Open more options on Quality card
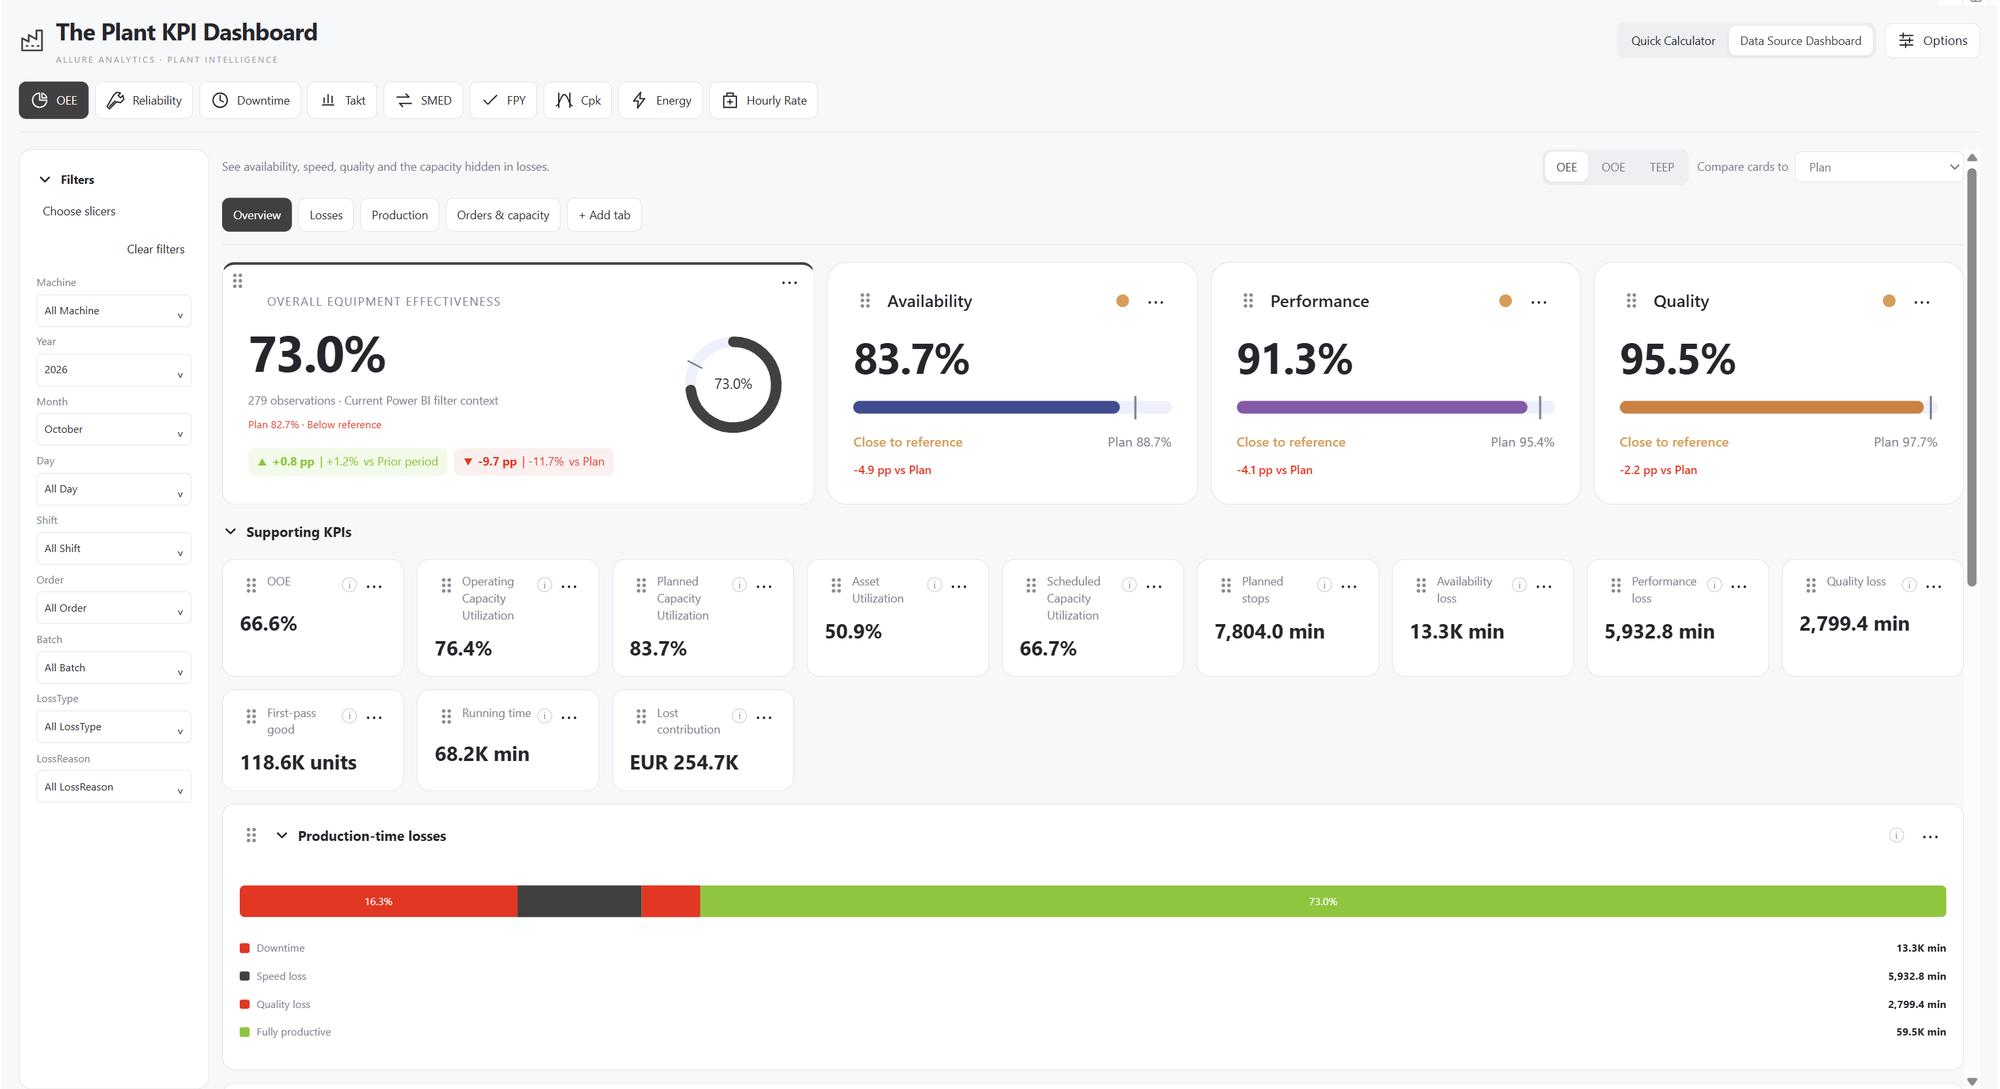This screenshot has width=2000, height=1089. click(x=1922, y=302)
